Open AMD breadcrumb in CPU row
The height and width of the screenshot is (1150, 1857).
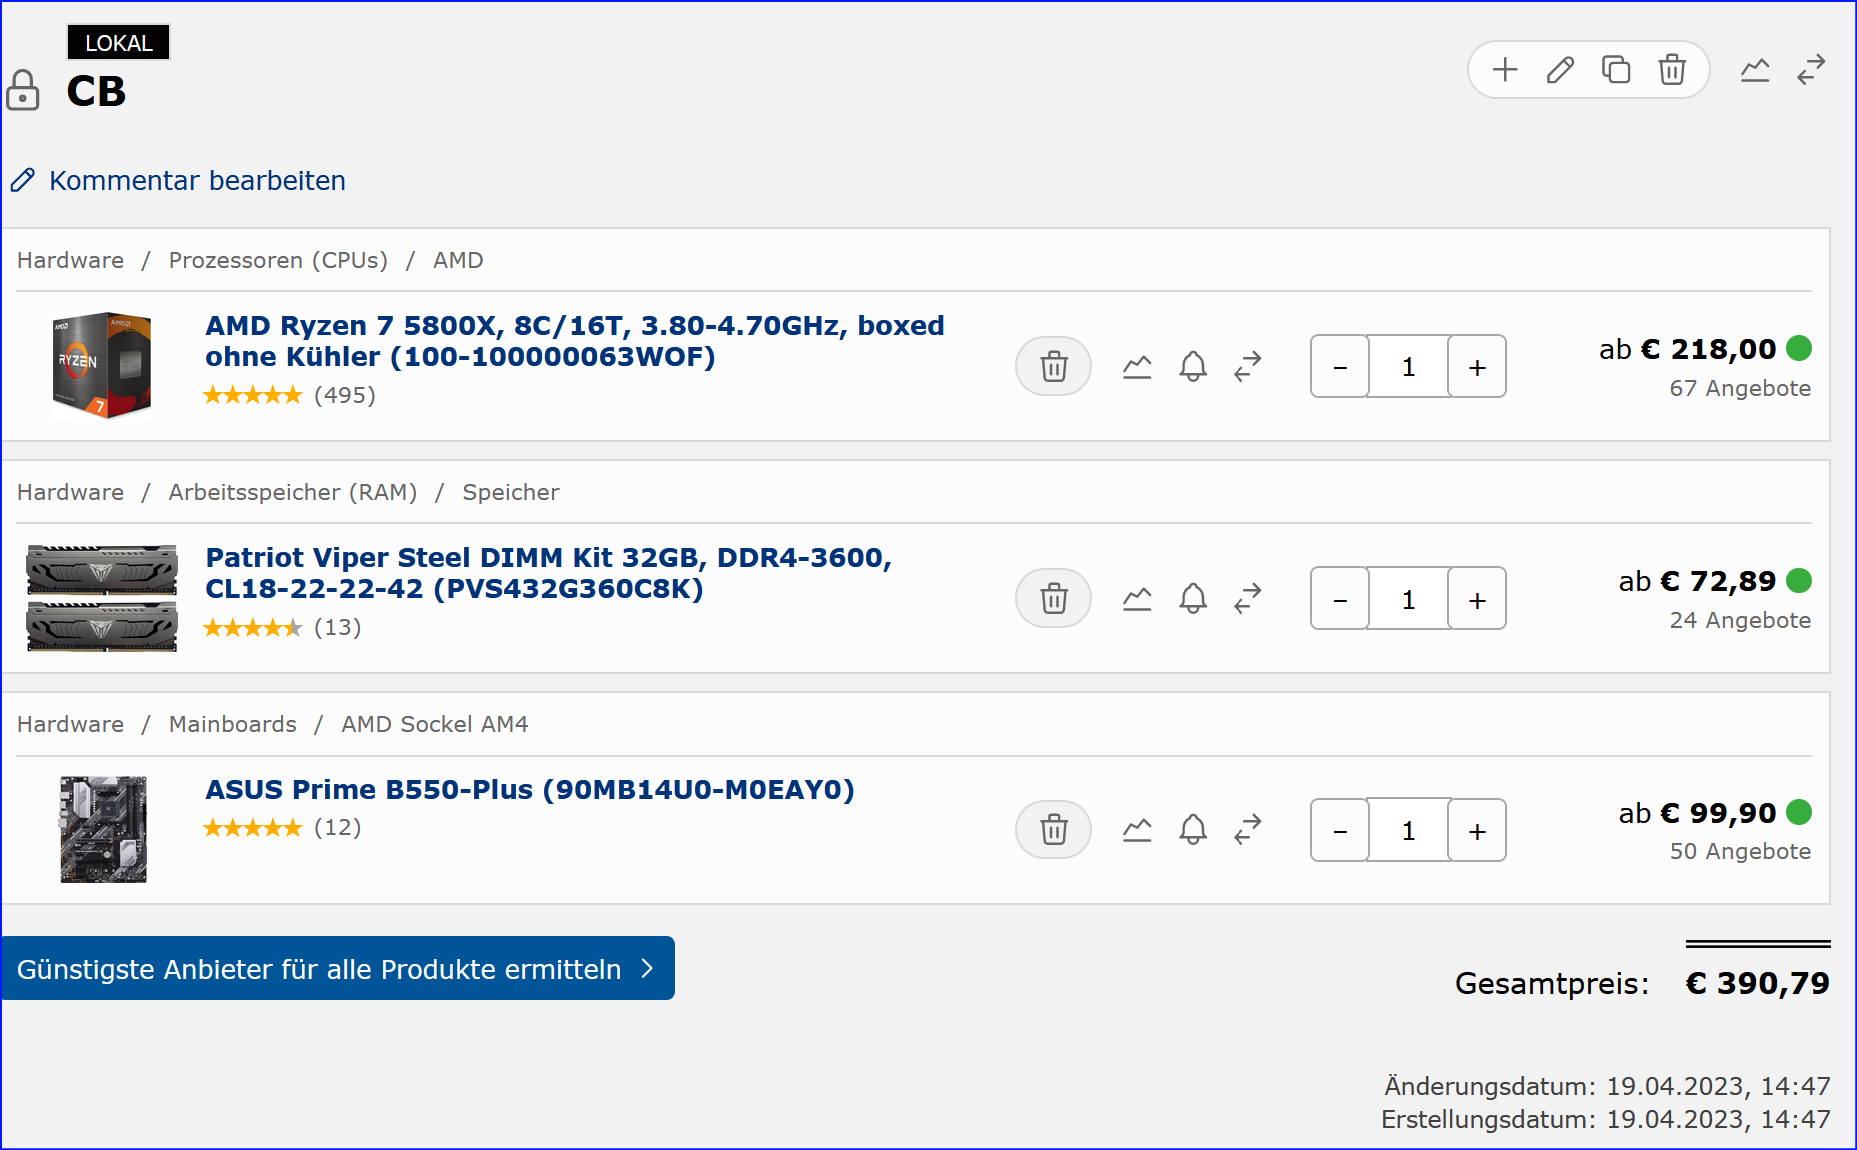point(458,260)
